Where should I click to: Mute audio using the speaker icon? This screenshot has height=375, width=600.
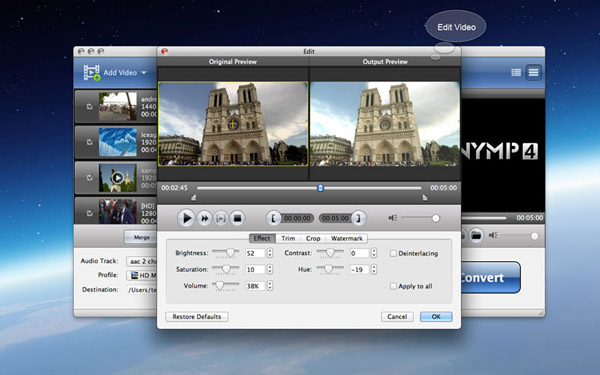393,218
